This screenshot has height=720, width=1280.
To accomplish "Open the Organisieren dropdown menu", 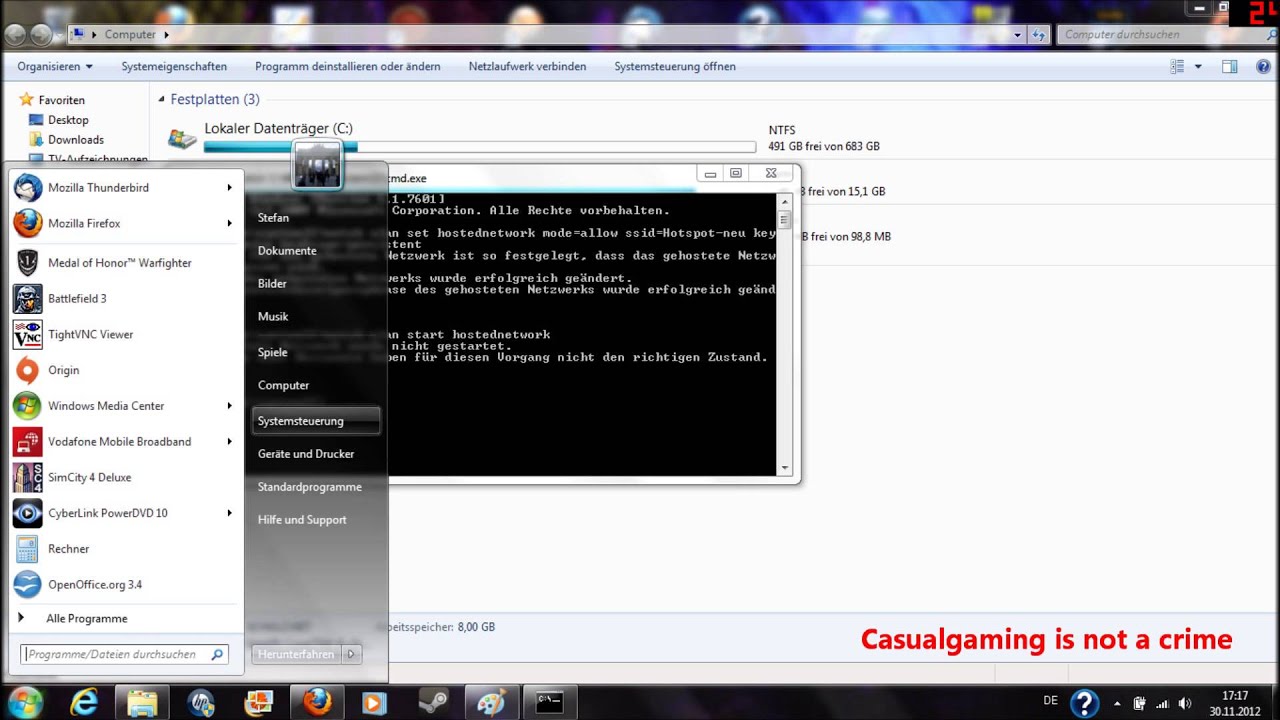I will pyautogui.click(x=55, y=67).
